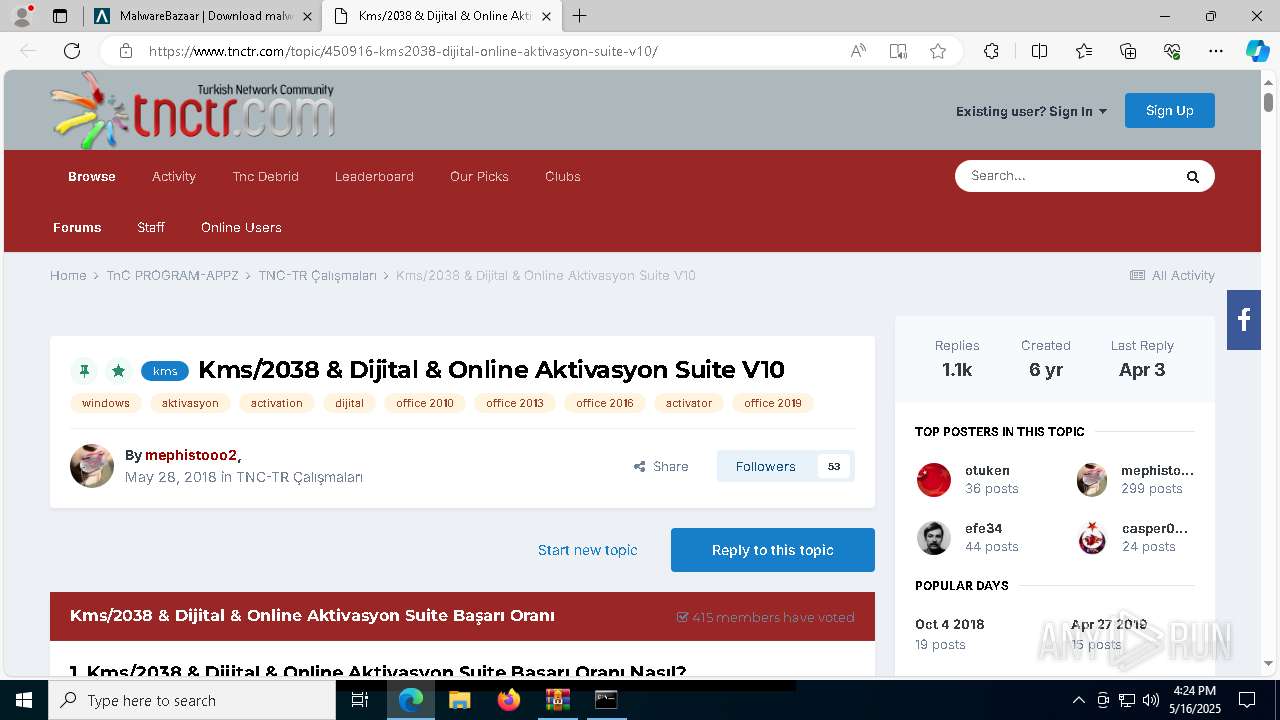Show hidden system tray icons
The width and height of the screenshot is (1280, 720).
[1078, 700]
